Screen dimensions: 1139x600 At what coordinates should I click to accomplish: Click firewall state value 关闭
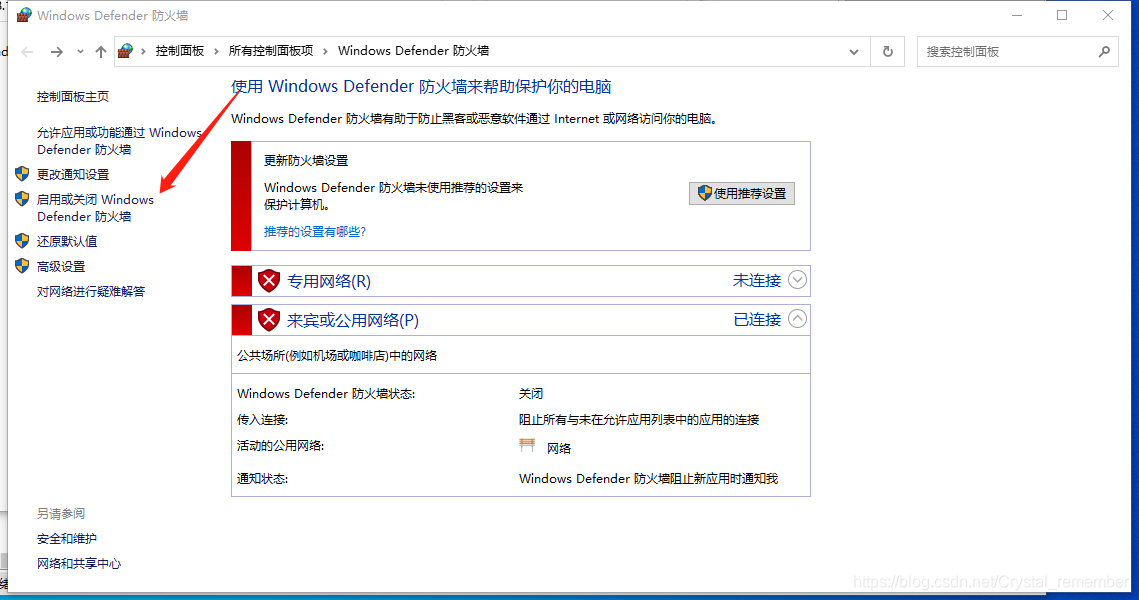(x=531, y=394)
